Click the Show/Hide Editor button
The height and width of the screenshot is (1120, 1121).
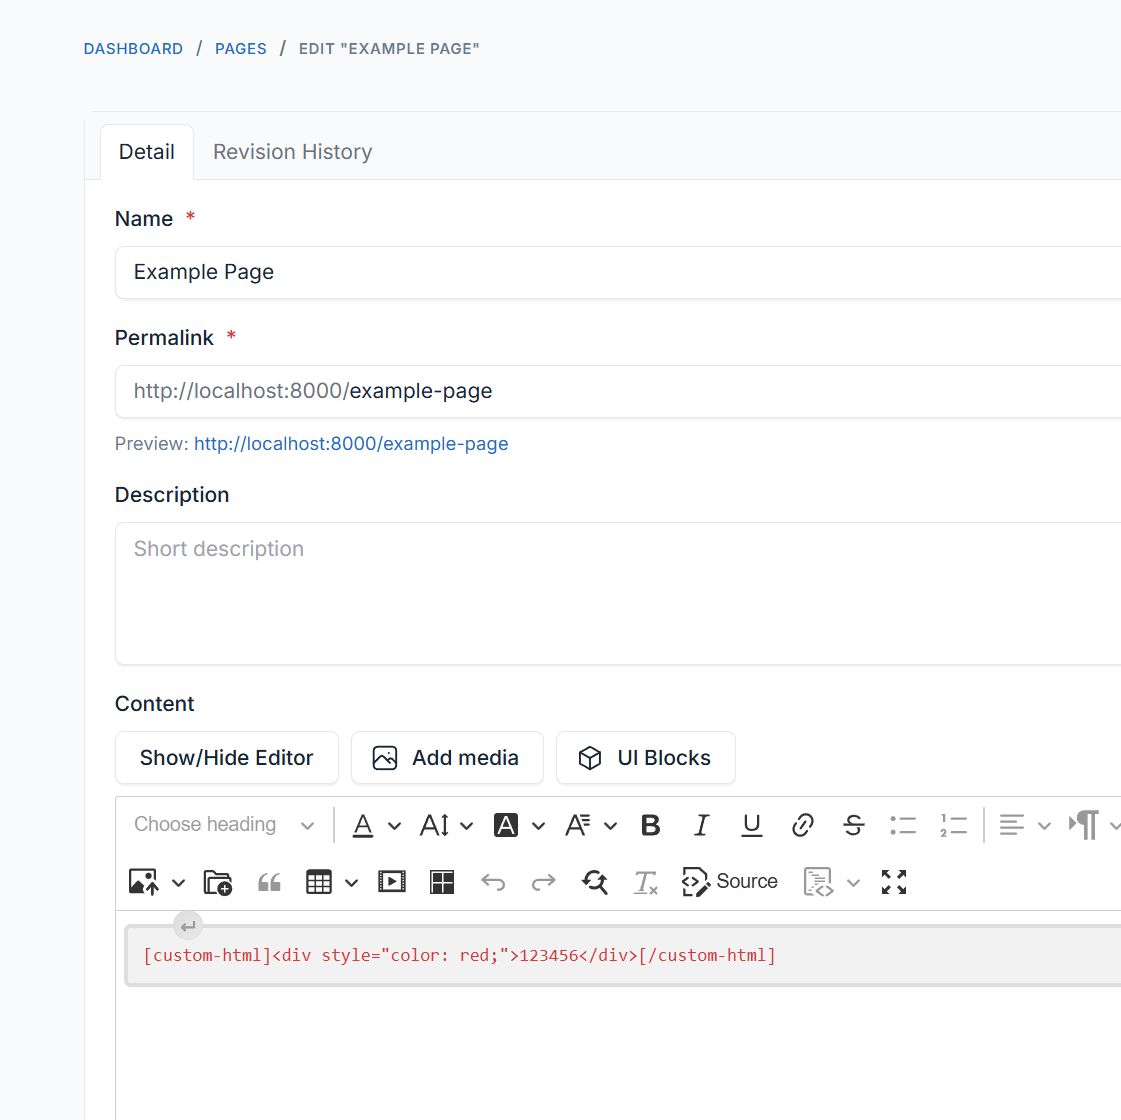click(x=227, y=758)
